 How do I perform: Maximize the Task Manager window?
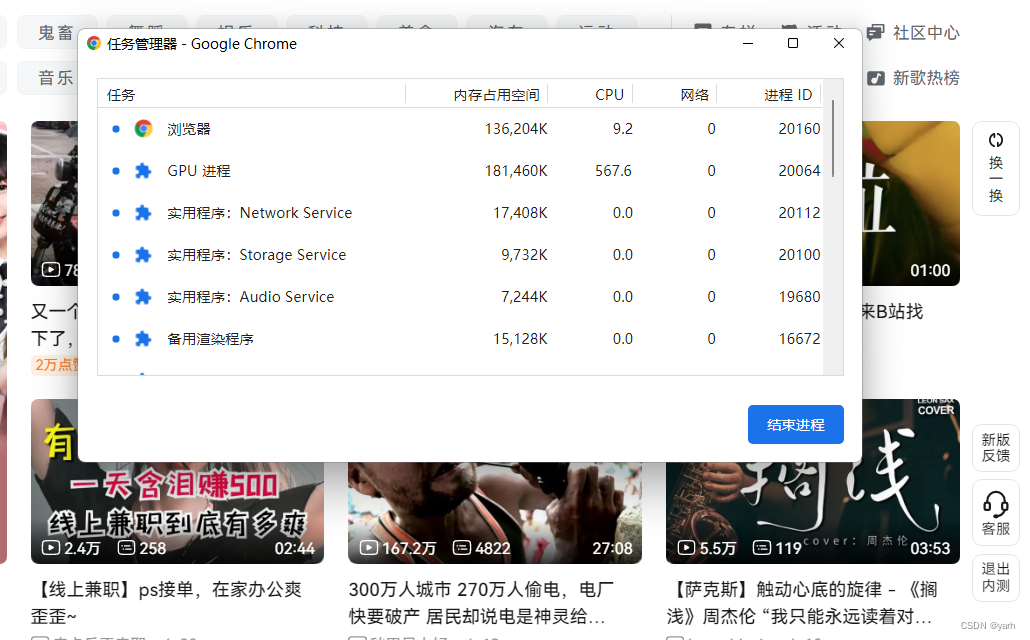click(x=793, y=43)
